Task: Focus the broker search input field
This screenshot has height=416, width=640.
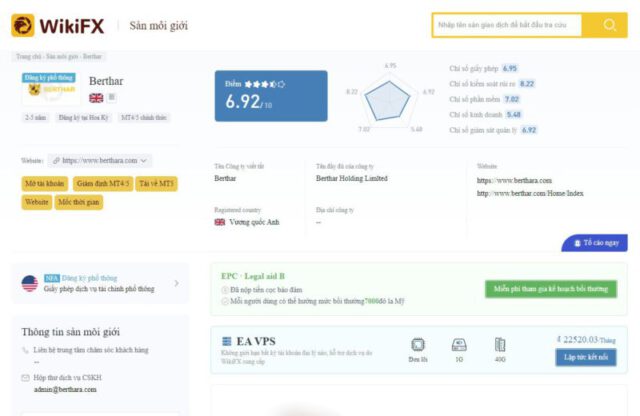Action: tap(510, 25)
